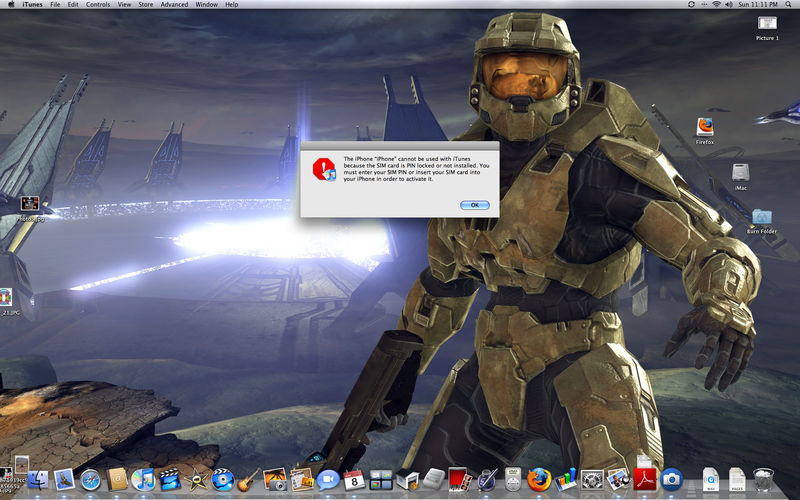Open the Controls menu
800x500 pixels.
[x=97, y=4]
